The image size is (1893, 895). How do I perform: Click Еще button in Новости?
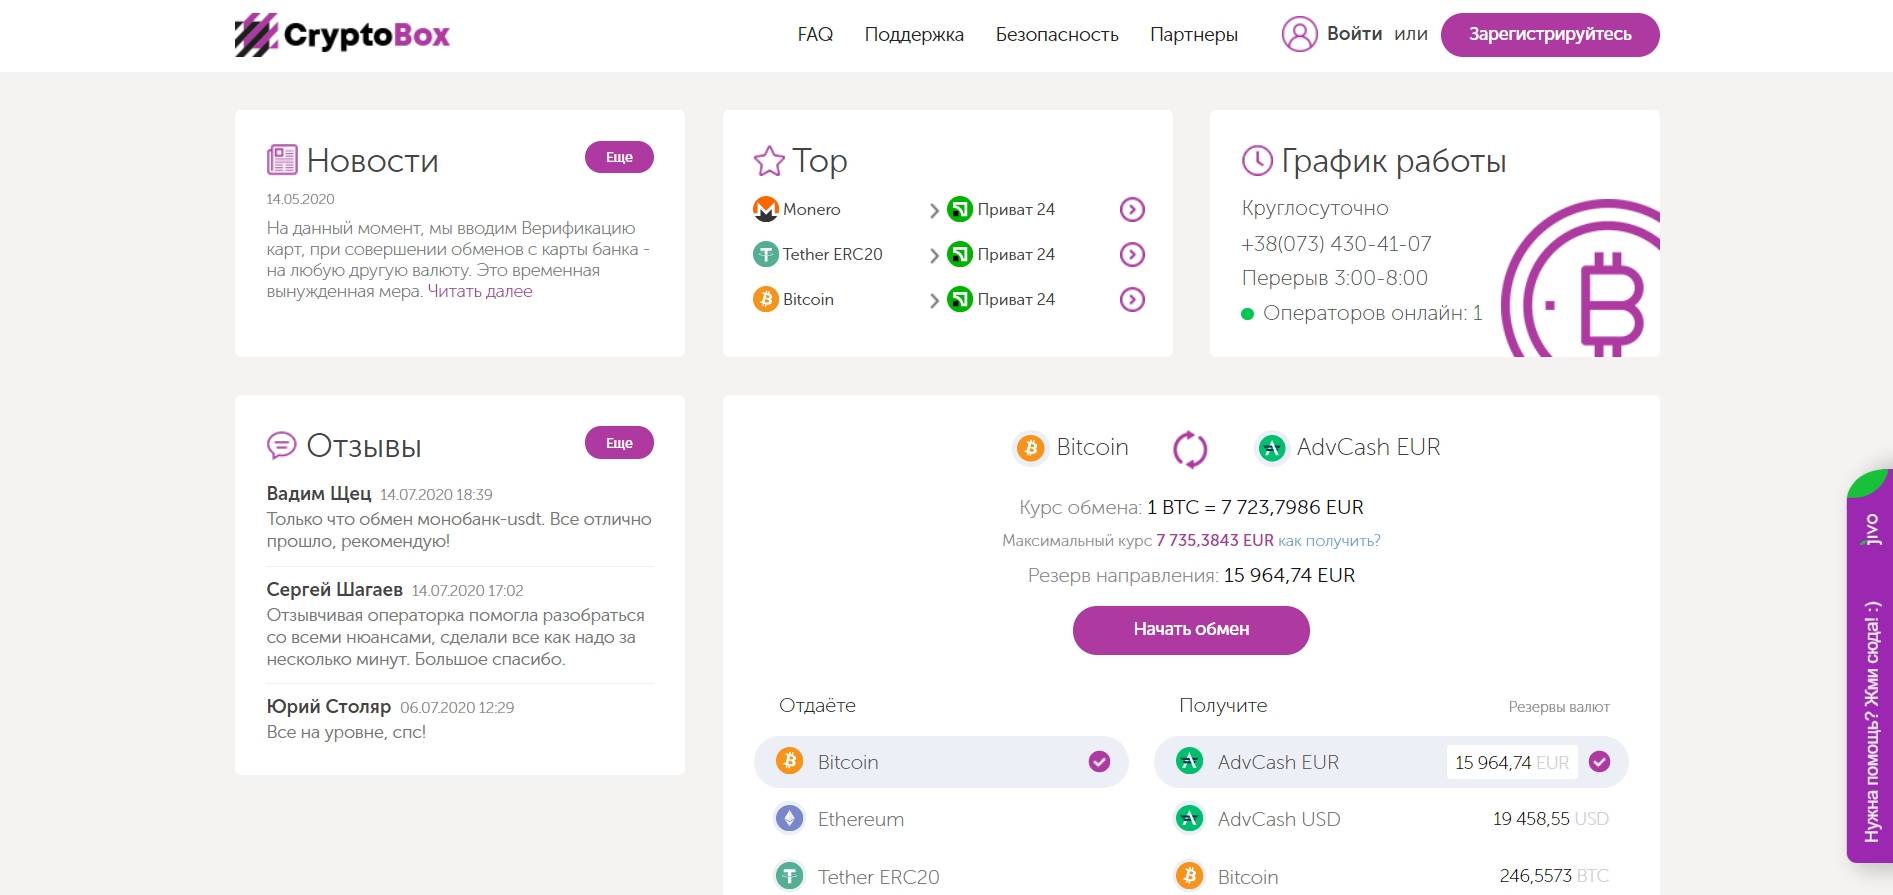[619, 157]
